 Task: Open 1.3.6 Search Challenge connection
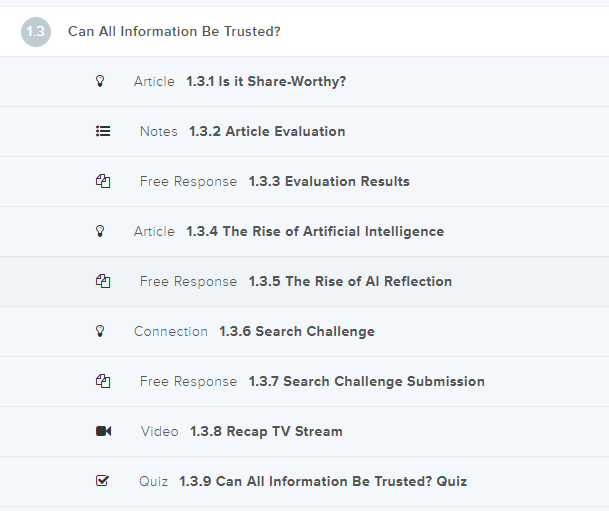click(x=297, y=331)
